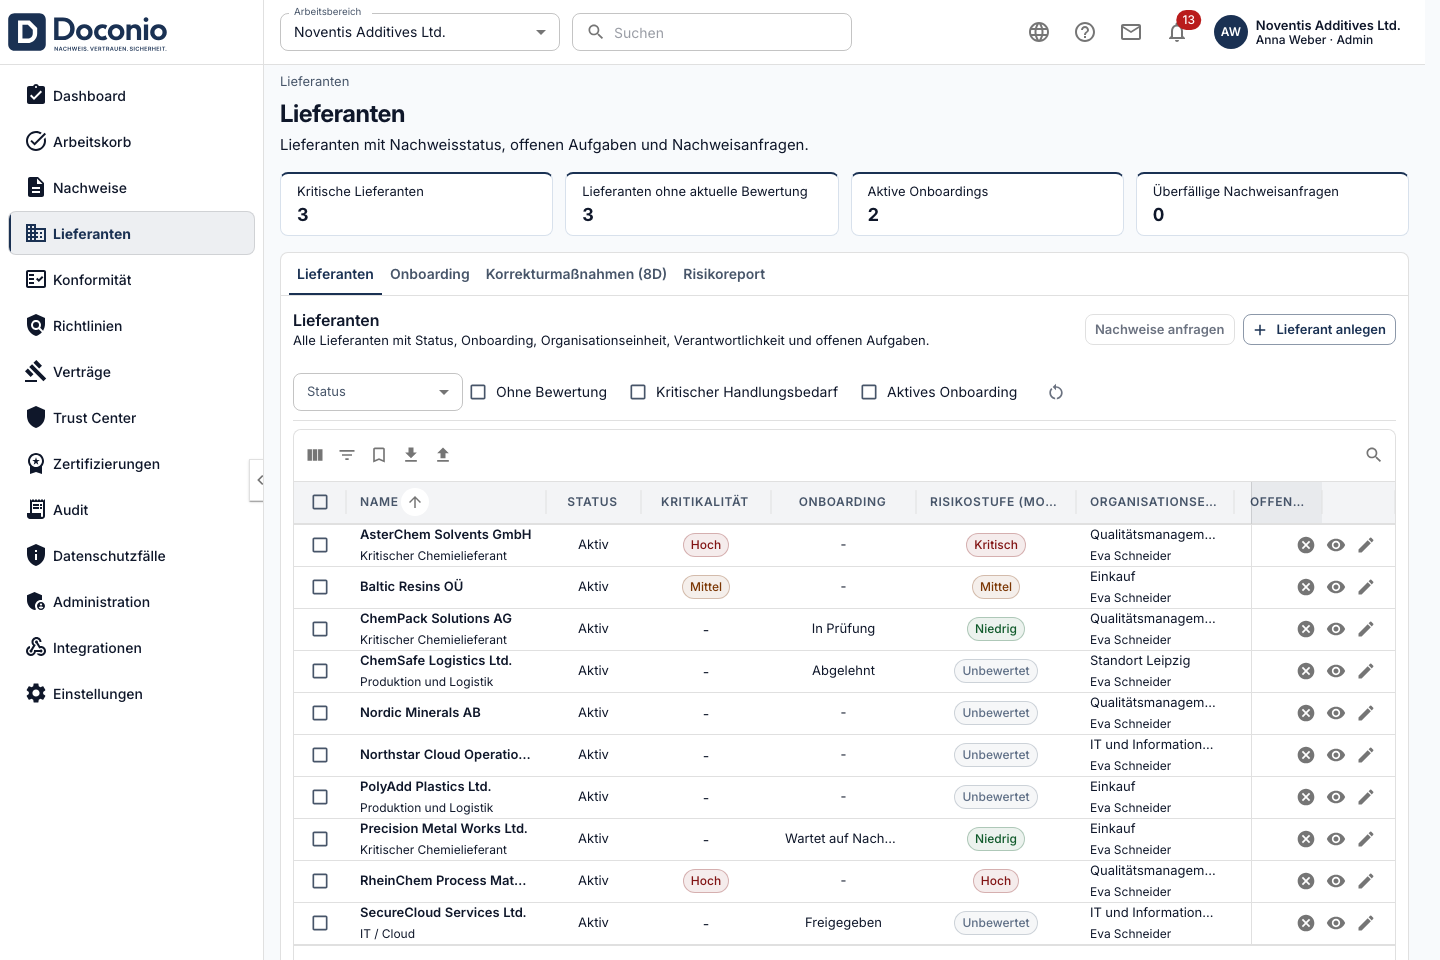This screenshot has height=960, width=1440.
Task: Open Trust Center in the sidebar
Action: tap(132, 418)
